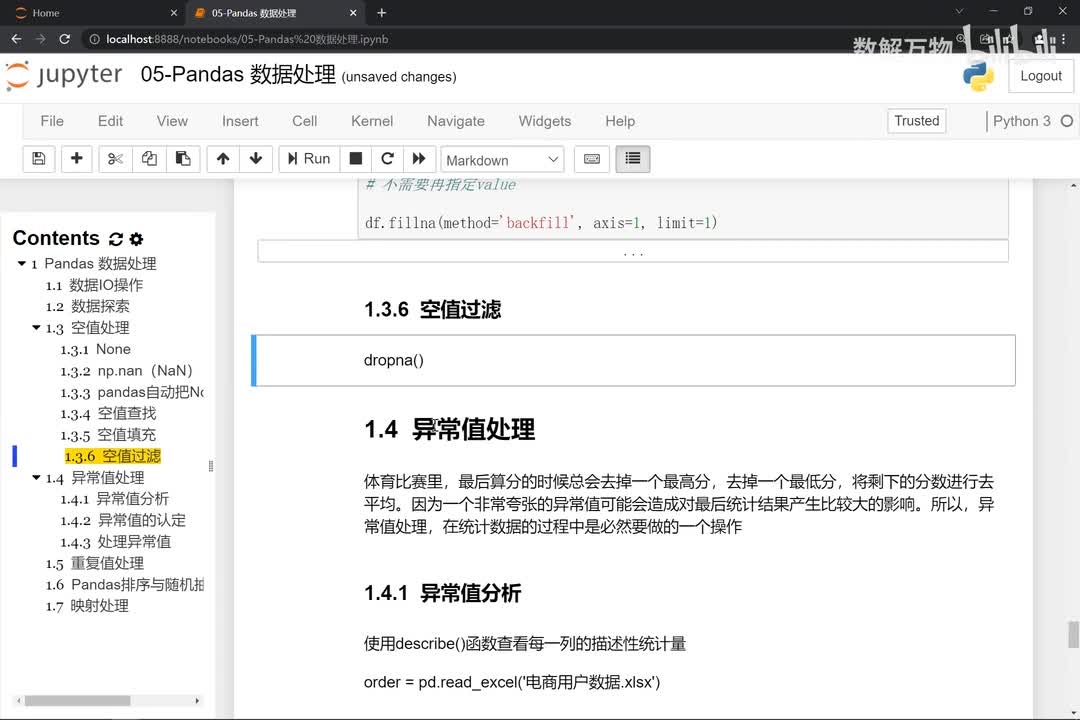This screenshot has width=1080, height=720.
Task: Go to '1.3.2 np.nan (NaN)' in Contents
Action: click(x=126, y=371)
